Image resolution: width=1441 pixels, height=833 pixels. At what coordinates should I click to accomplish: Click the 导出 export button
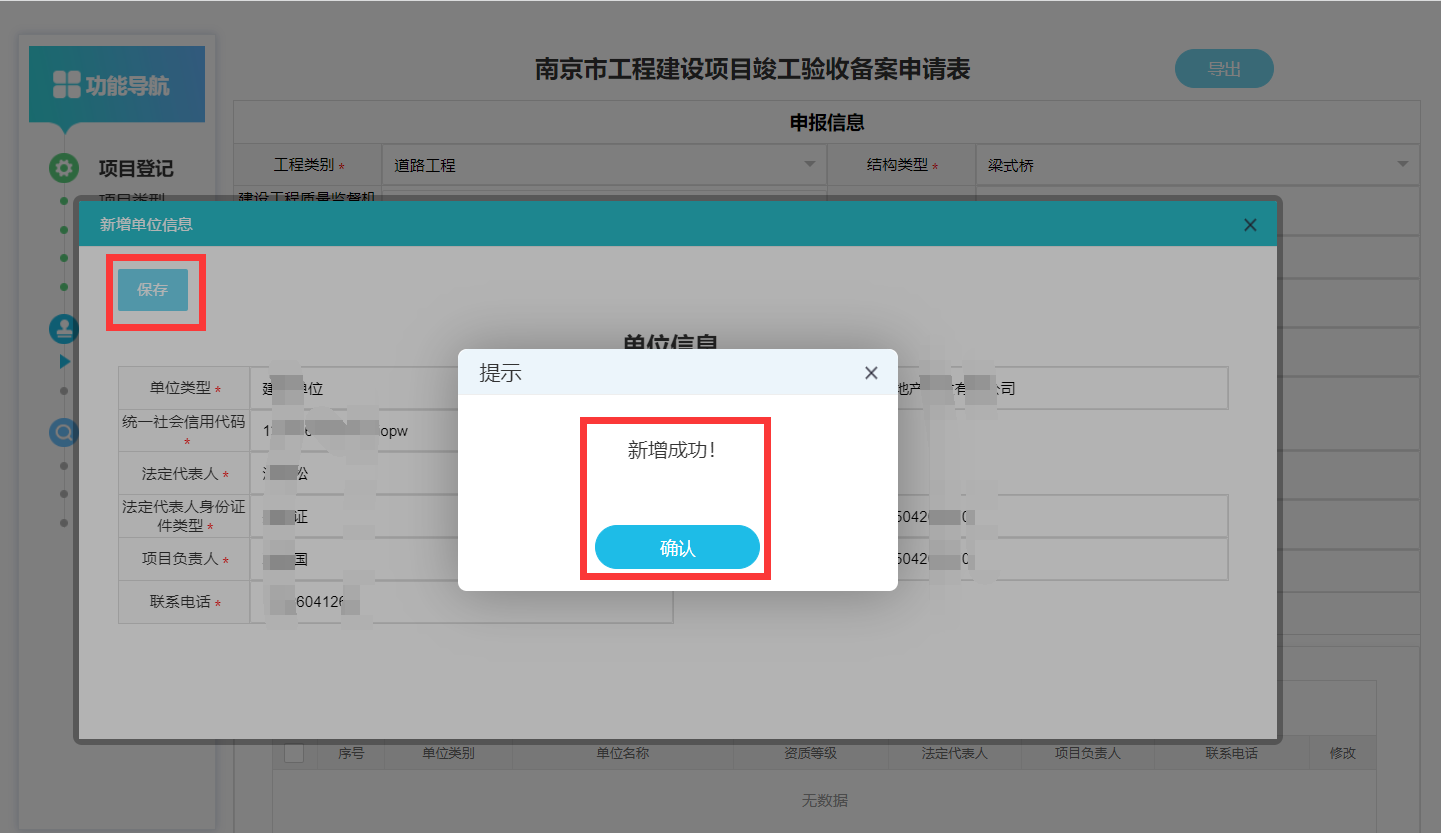click(1223, 69)
